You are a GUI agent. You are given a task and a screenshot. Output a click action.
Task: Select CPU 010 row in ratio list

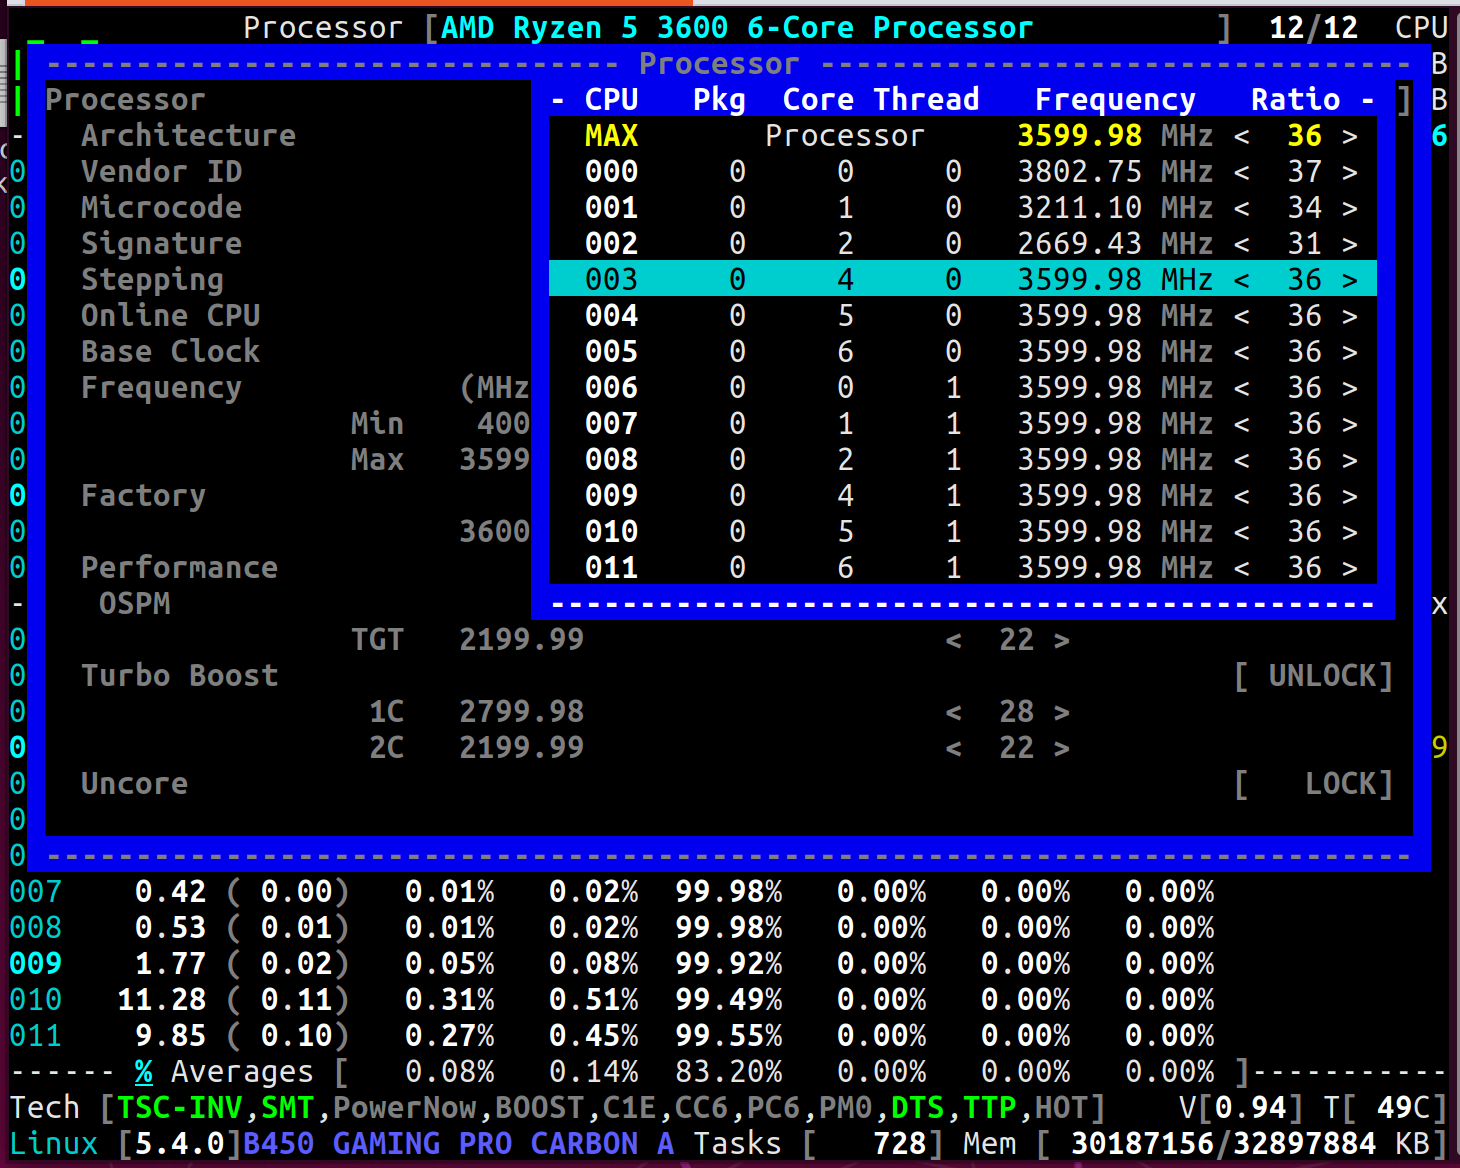point(963,531)
